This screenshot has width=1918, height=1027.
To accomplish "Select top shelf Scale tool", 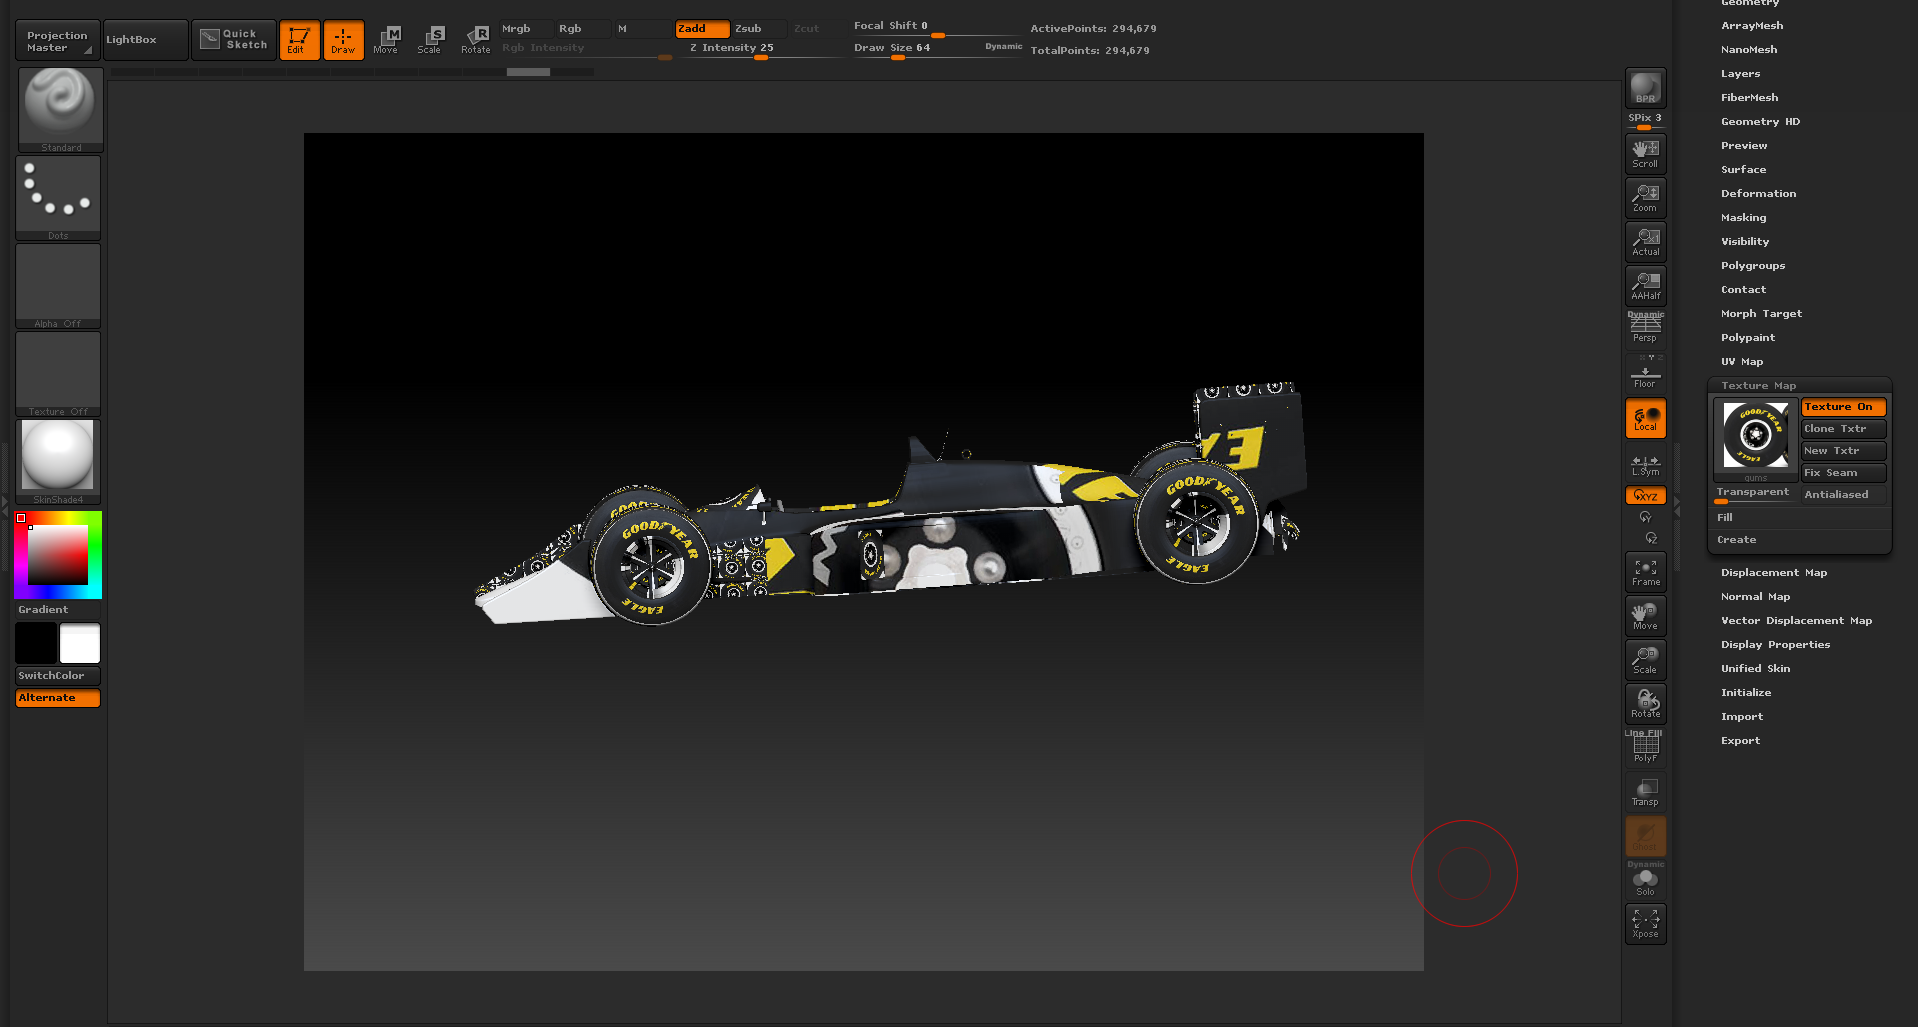I will 430,39.
